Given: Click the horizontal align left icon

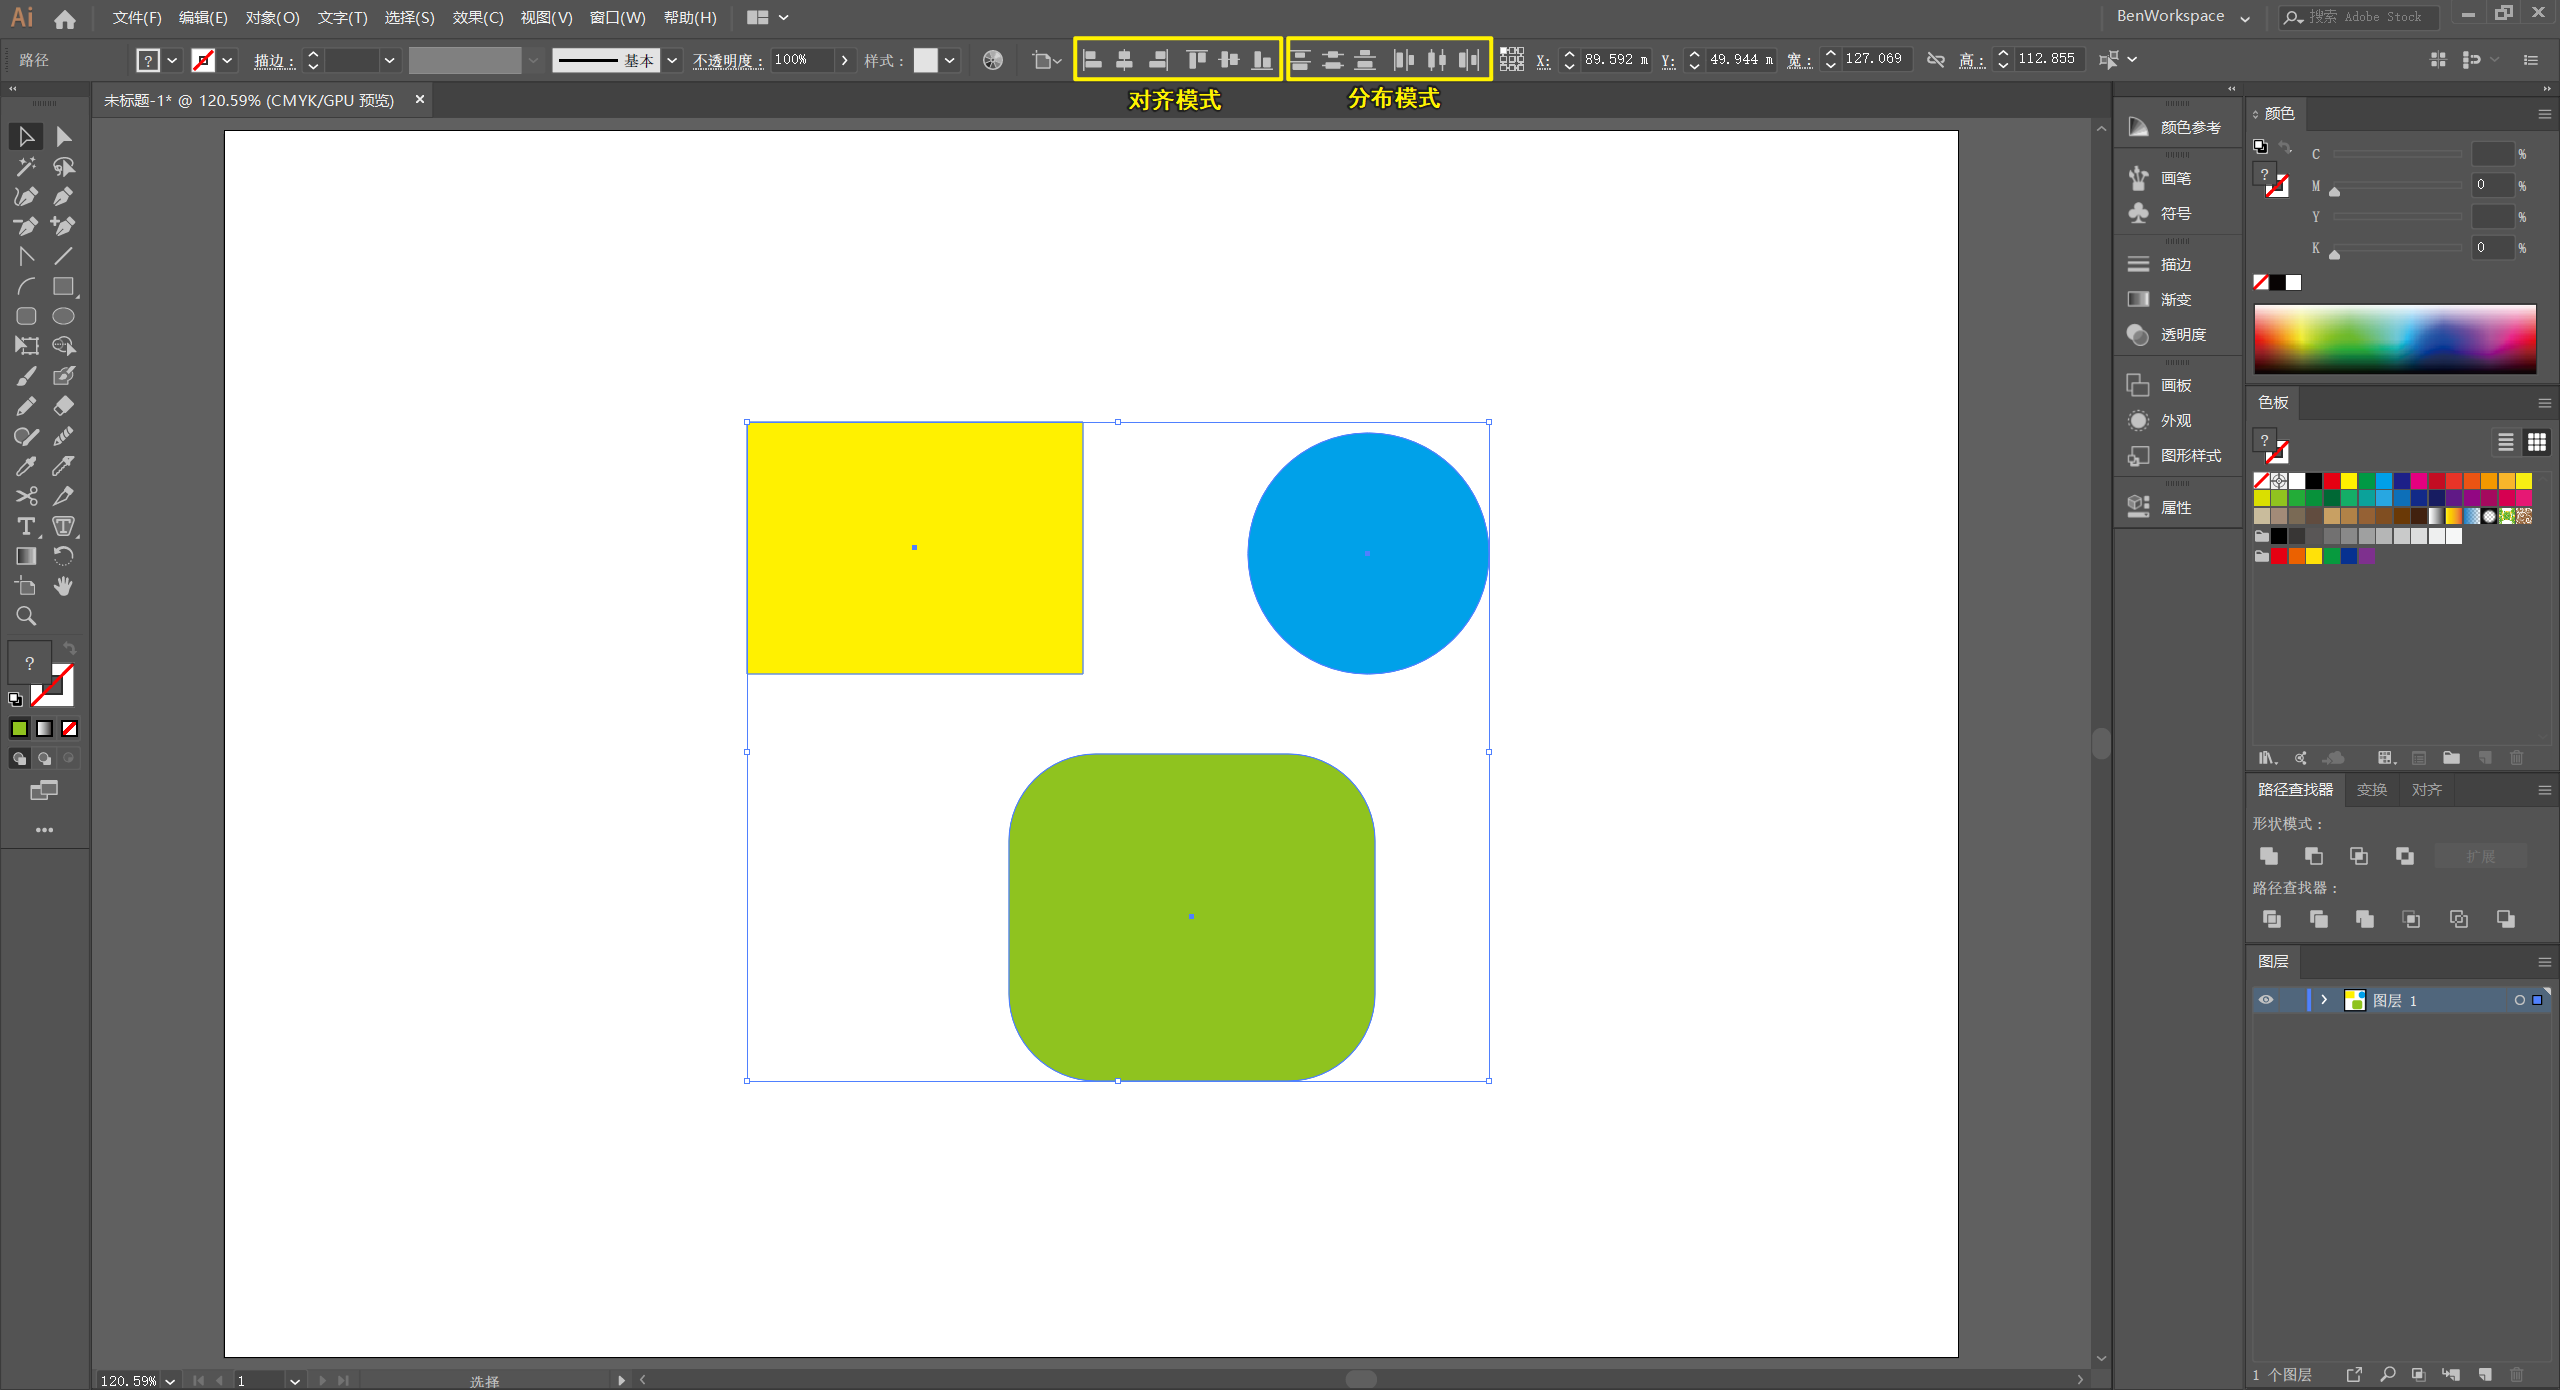Looking at the screenshot, I should 1092,60.
